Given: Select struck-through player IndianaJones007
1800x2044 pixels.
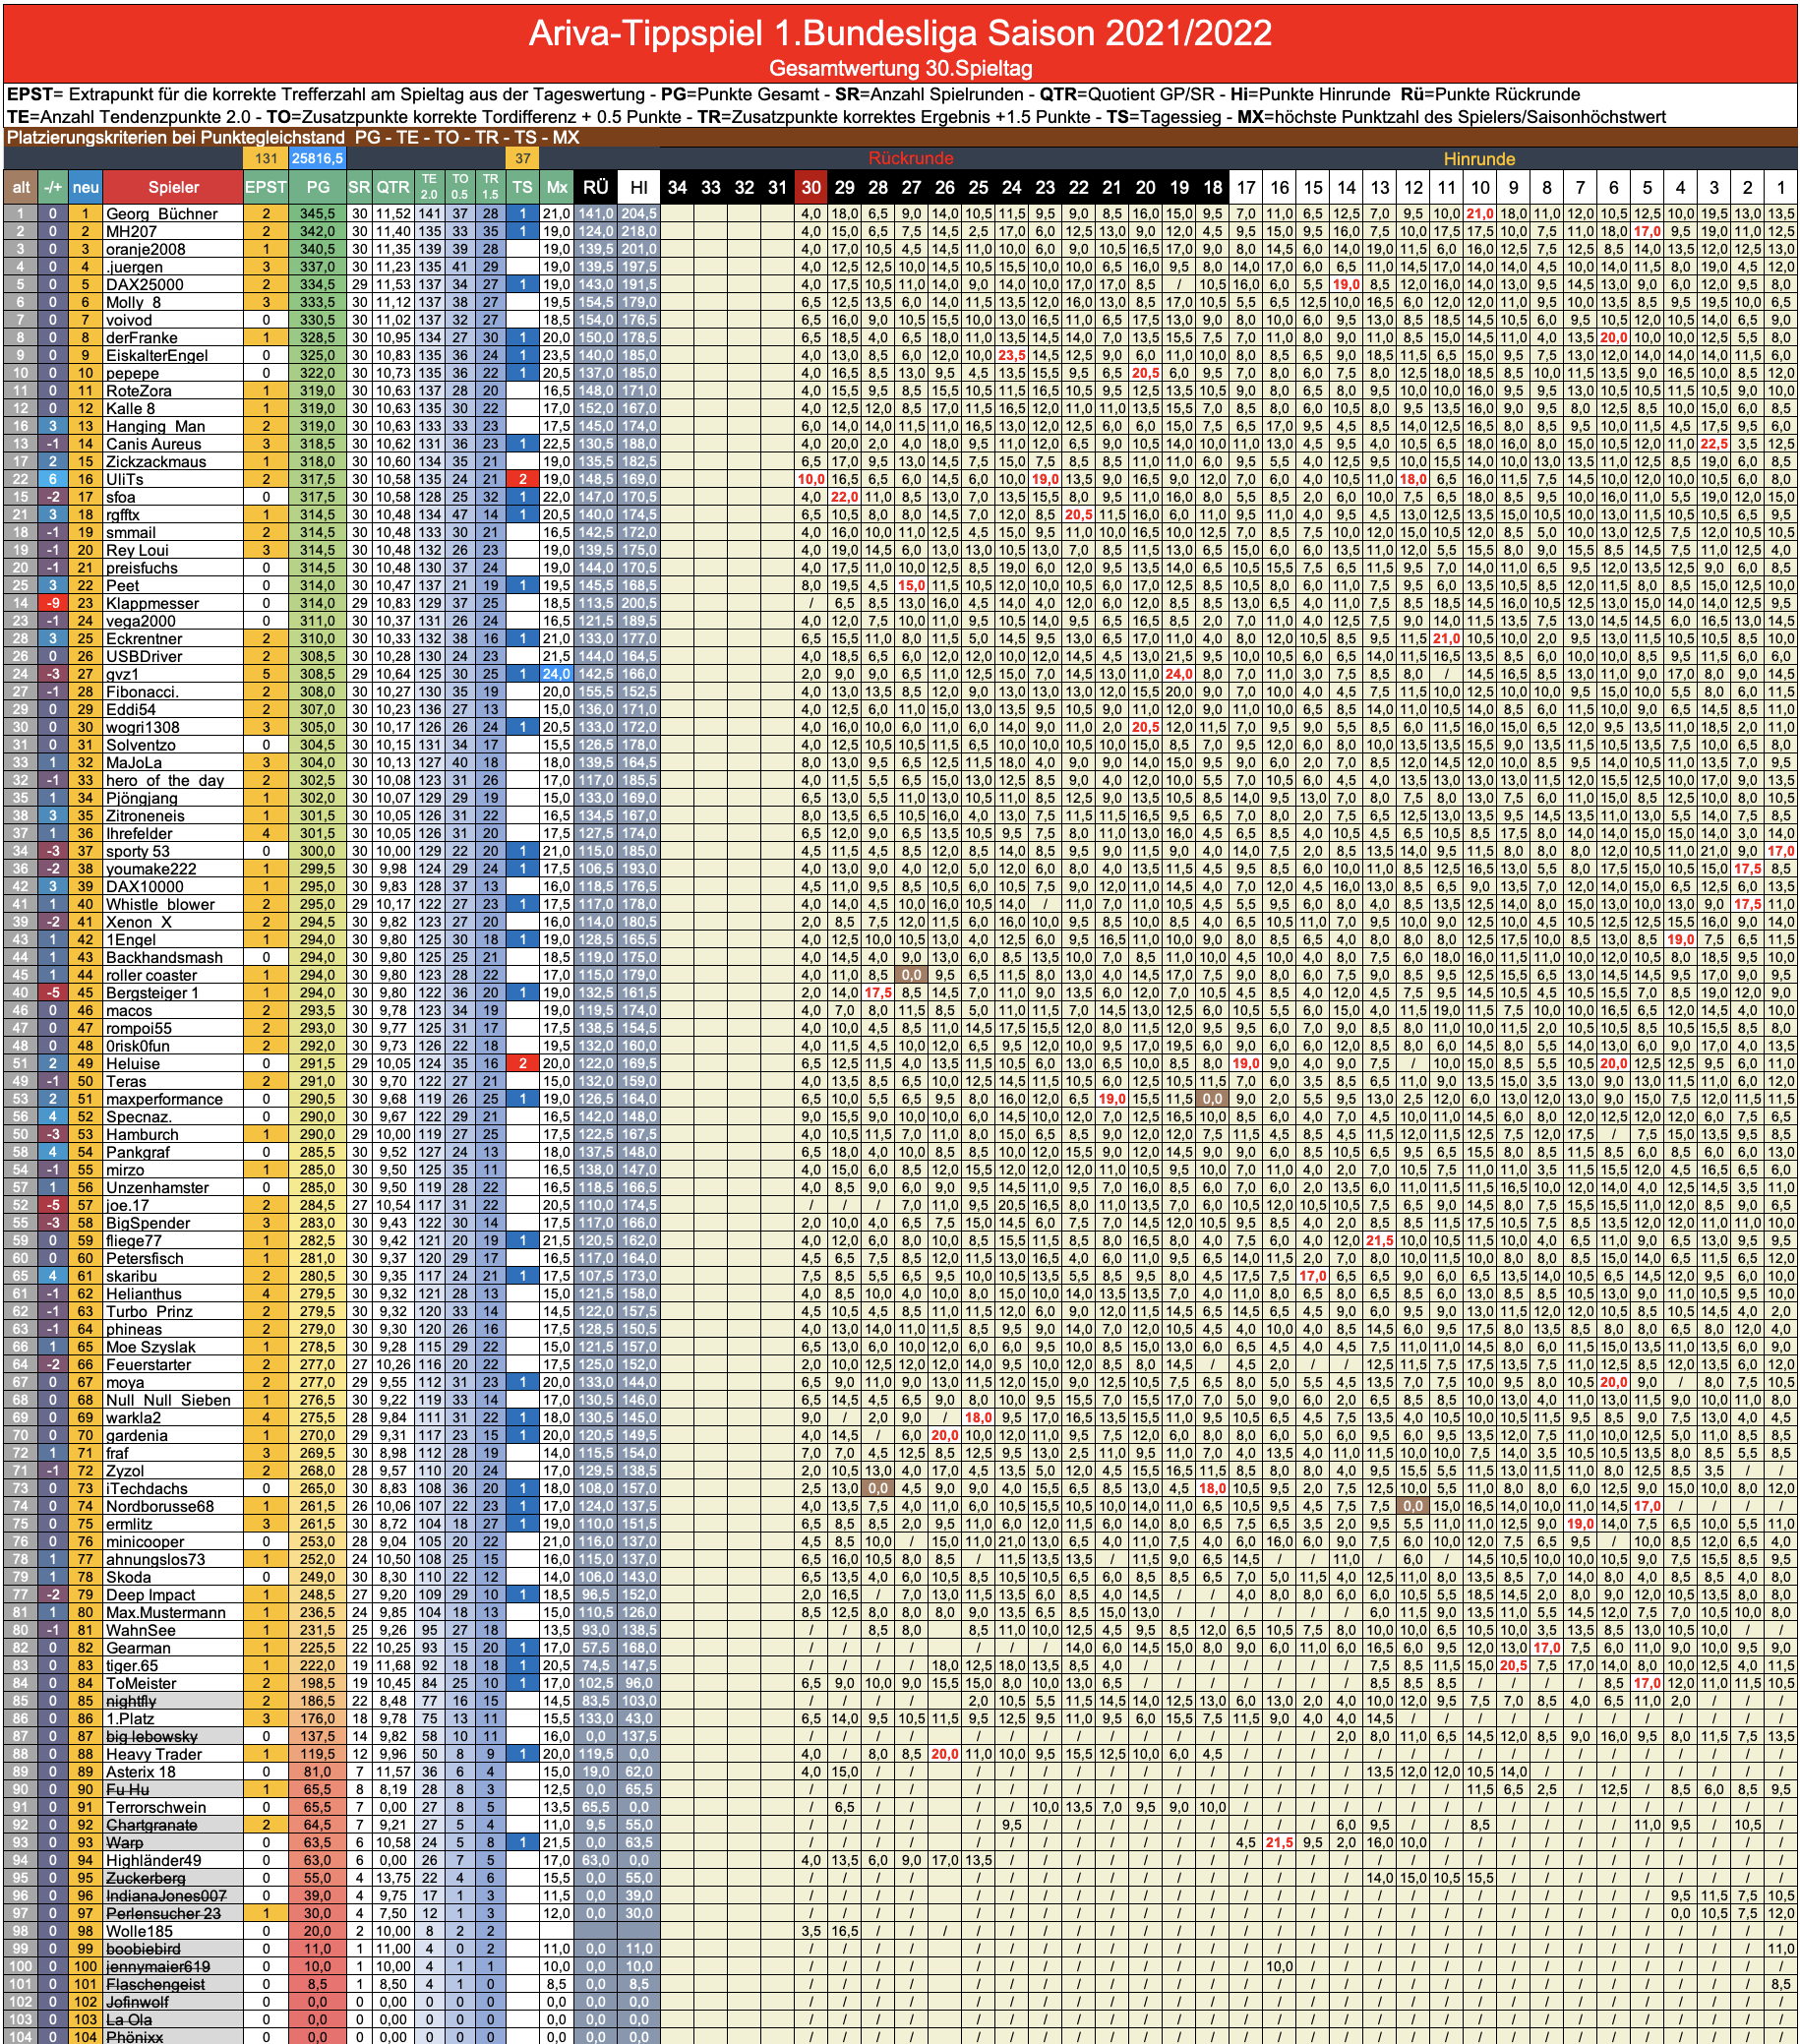Looking at the screenshot, I should click(x=166, y=1897).
